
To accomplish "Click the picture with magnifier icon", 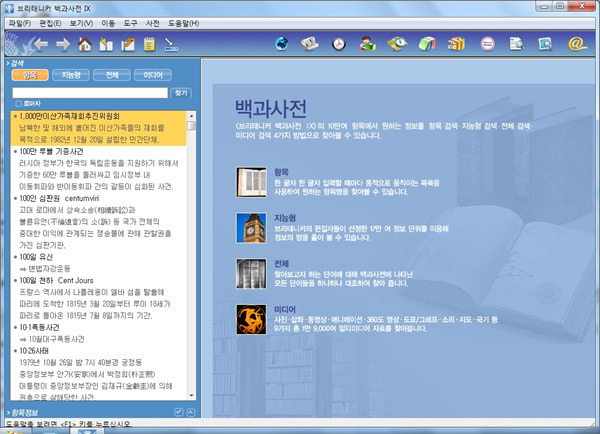I will tap(545, 44).
